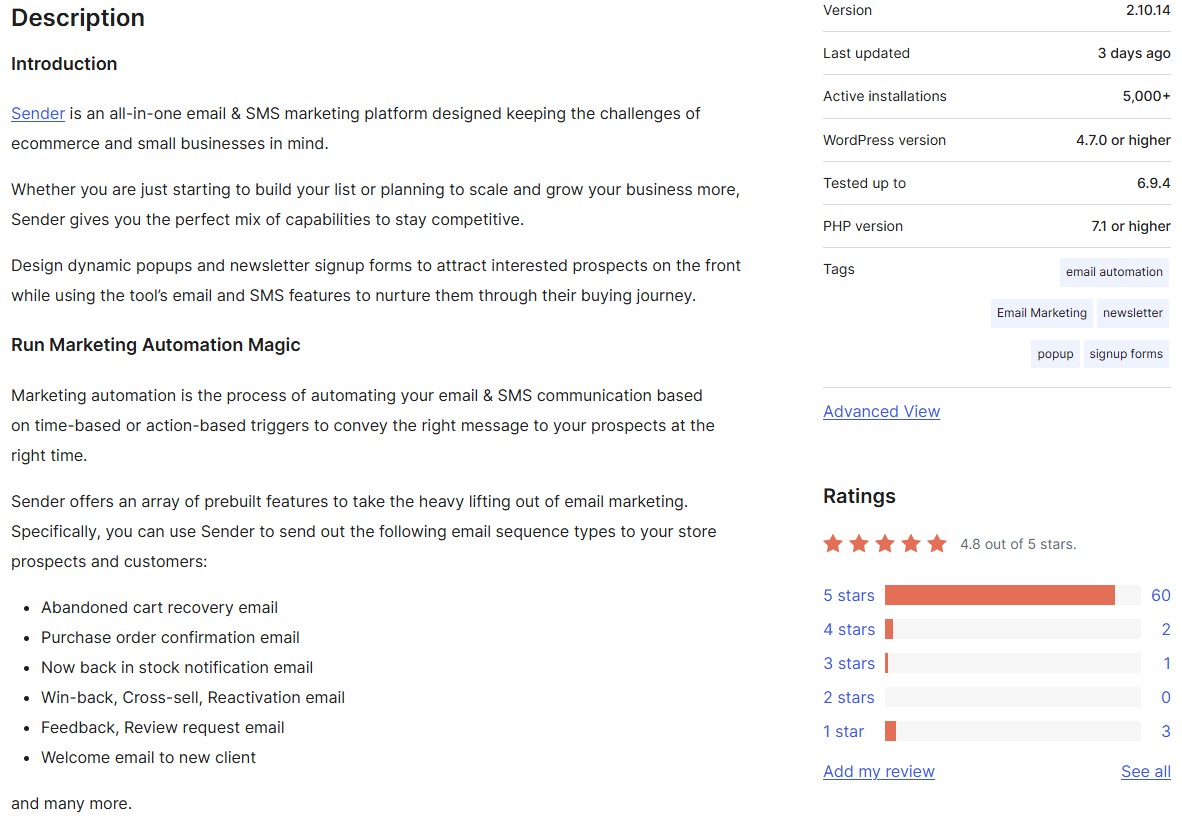Screen dimensions: 1182x826
Task: Click "See all" reviews
Action: point(1145,771)
